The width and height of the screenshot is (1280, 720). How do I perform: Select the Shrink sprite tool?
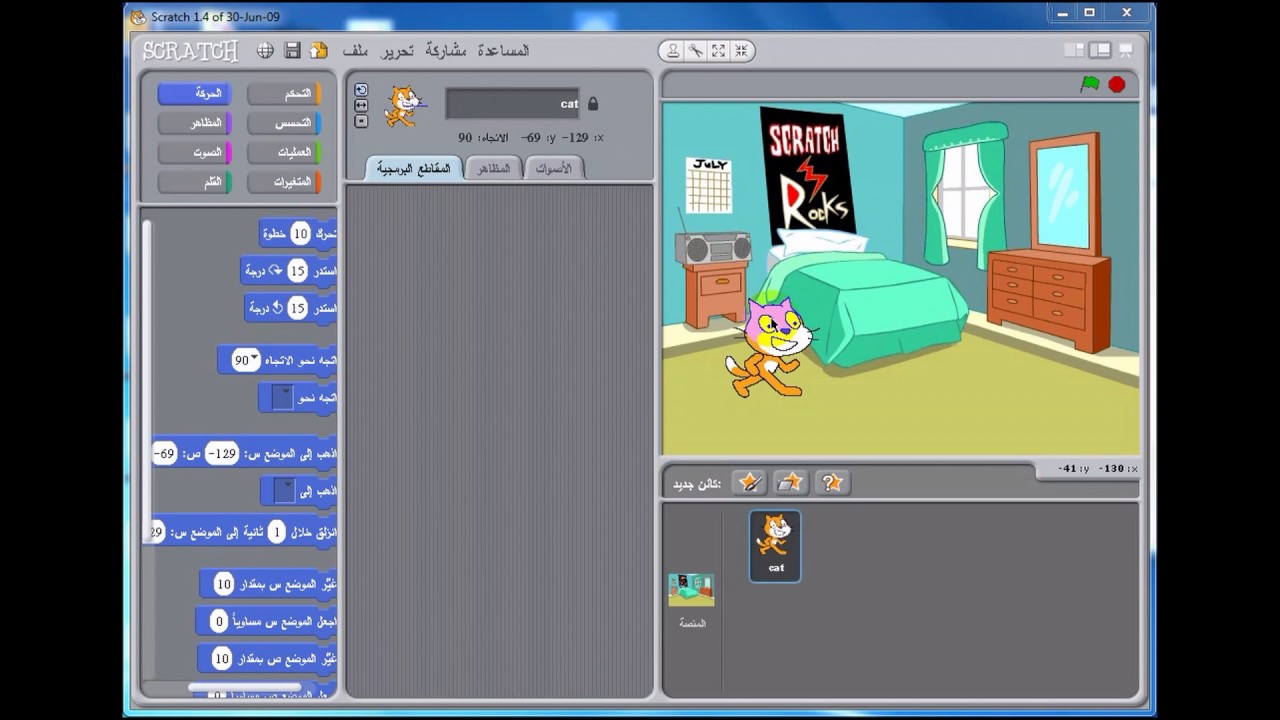[x=741, y=51]
